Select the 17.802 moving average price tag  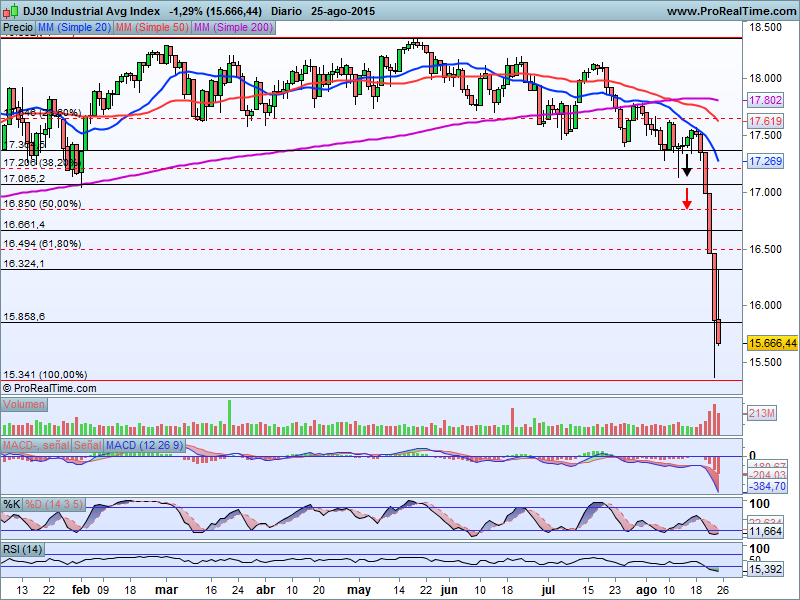[765, 100]
